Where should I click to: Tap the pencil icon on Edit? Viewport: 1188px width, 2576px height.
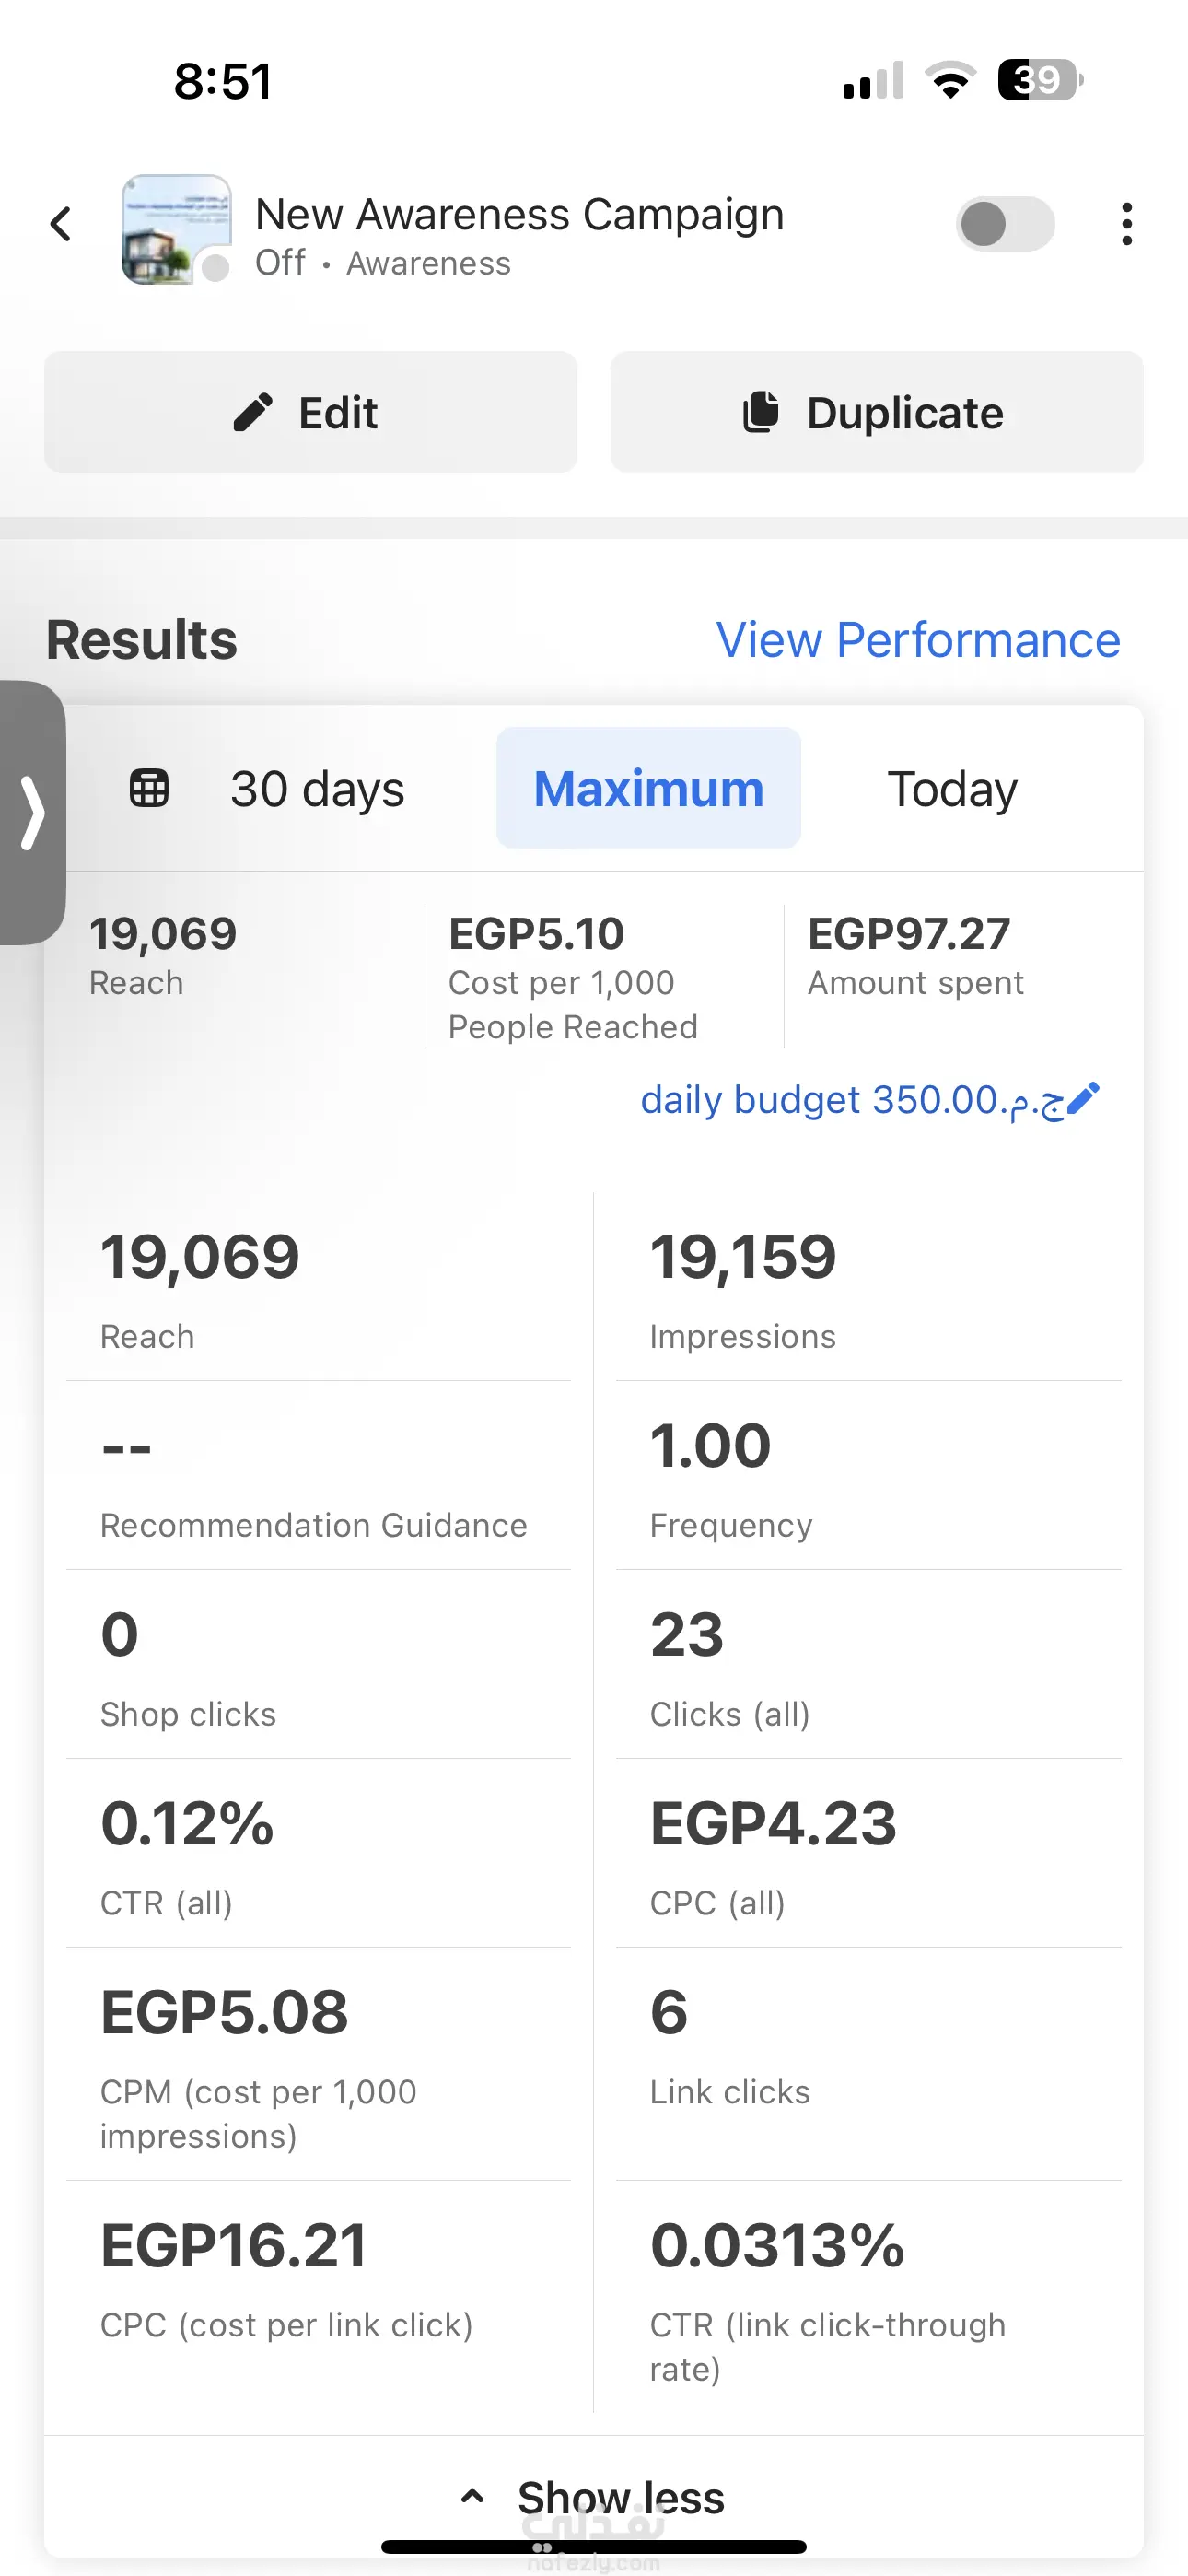click(253, 412)
